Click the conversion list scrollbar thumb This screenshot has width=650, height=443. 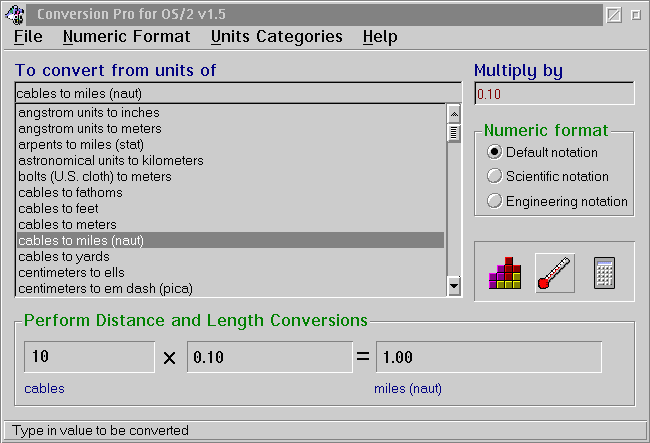tap(454, 133)
